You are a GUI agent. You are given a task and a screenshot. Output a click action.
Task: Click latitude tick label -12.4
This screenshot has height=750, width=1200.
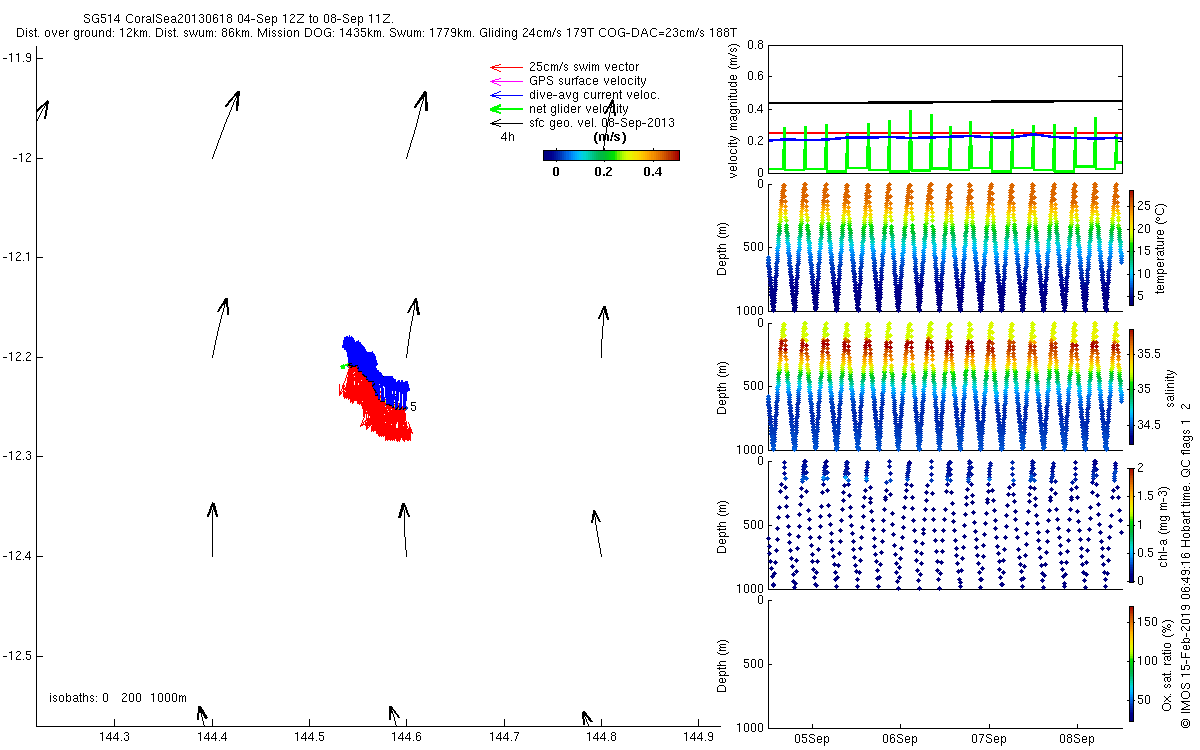click(18, 556)
